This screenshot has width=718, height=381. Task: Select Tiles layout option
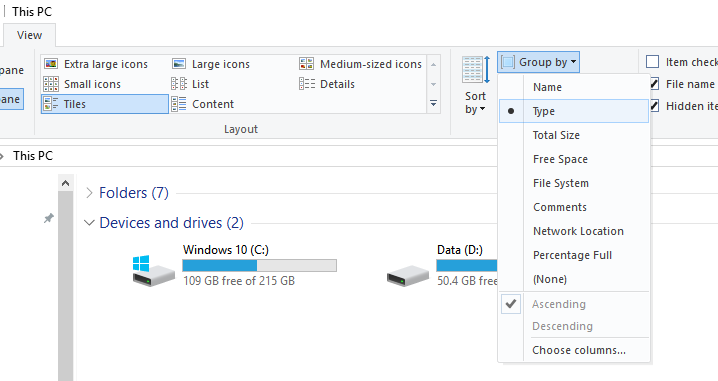point(105,104)
